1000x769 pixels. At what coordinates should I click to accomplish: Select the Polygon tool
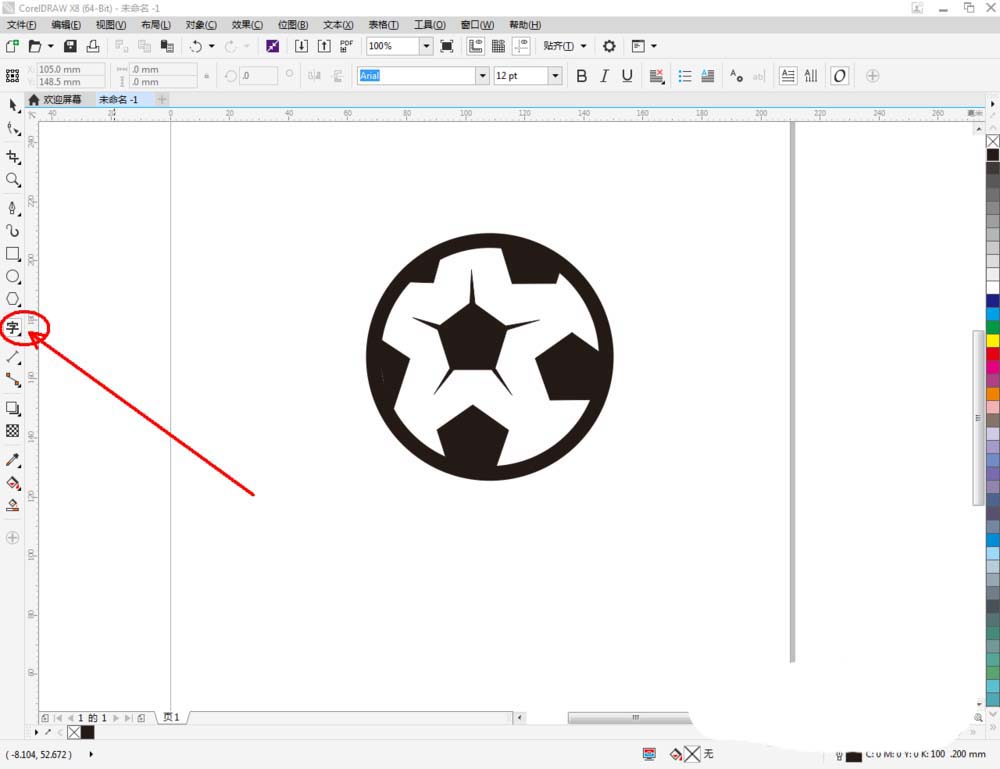click(x=13, y=299)
